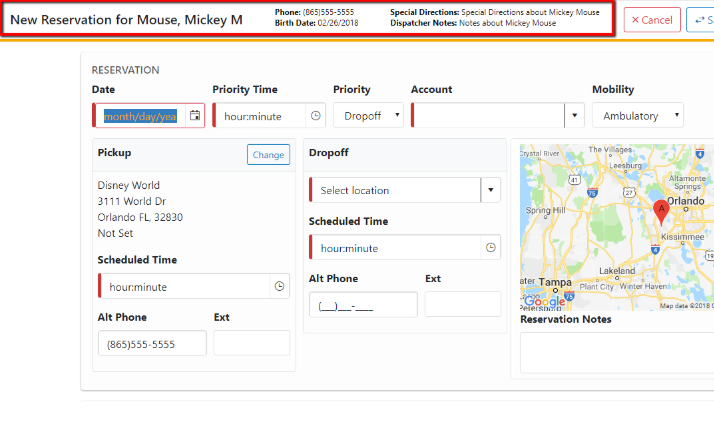Click the Cancel button

pyautogui.click(x=652, y=20)
